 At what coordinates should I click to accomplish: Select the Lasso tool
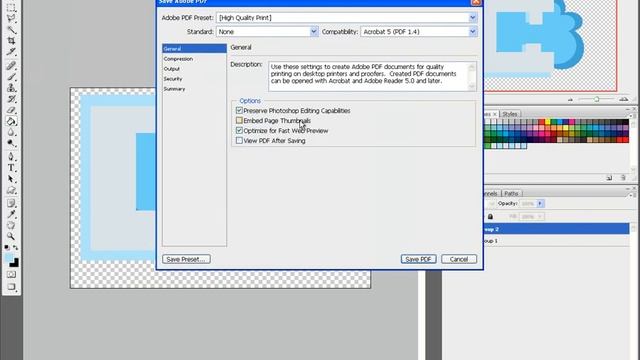(x=11, y=18)
